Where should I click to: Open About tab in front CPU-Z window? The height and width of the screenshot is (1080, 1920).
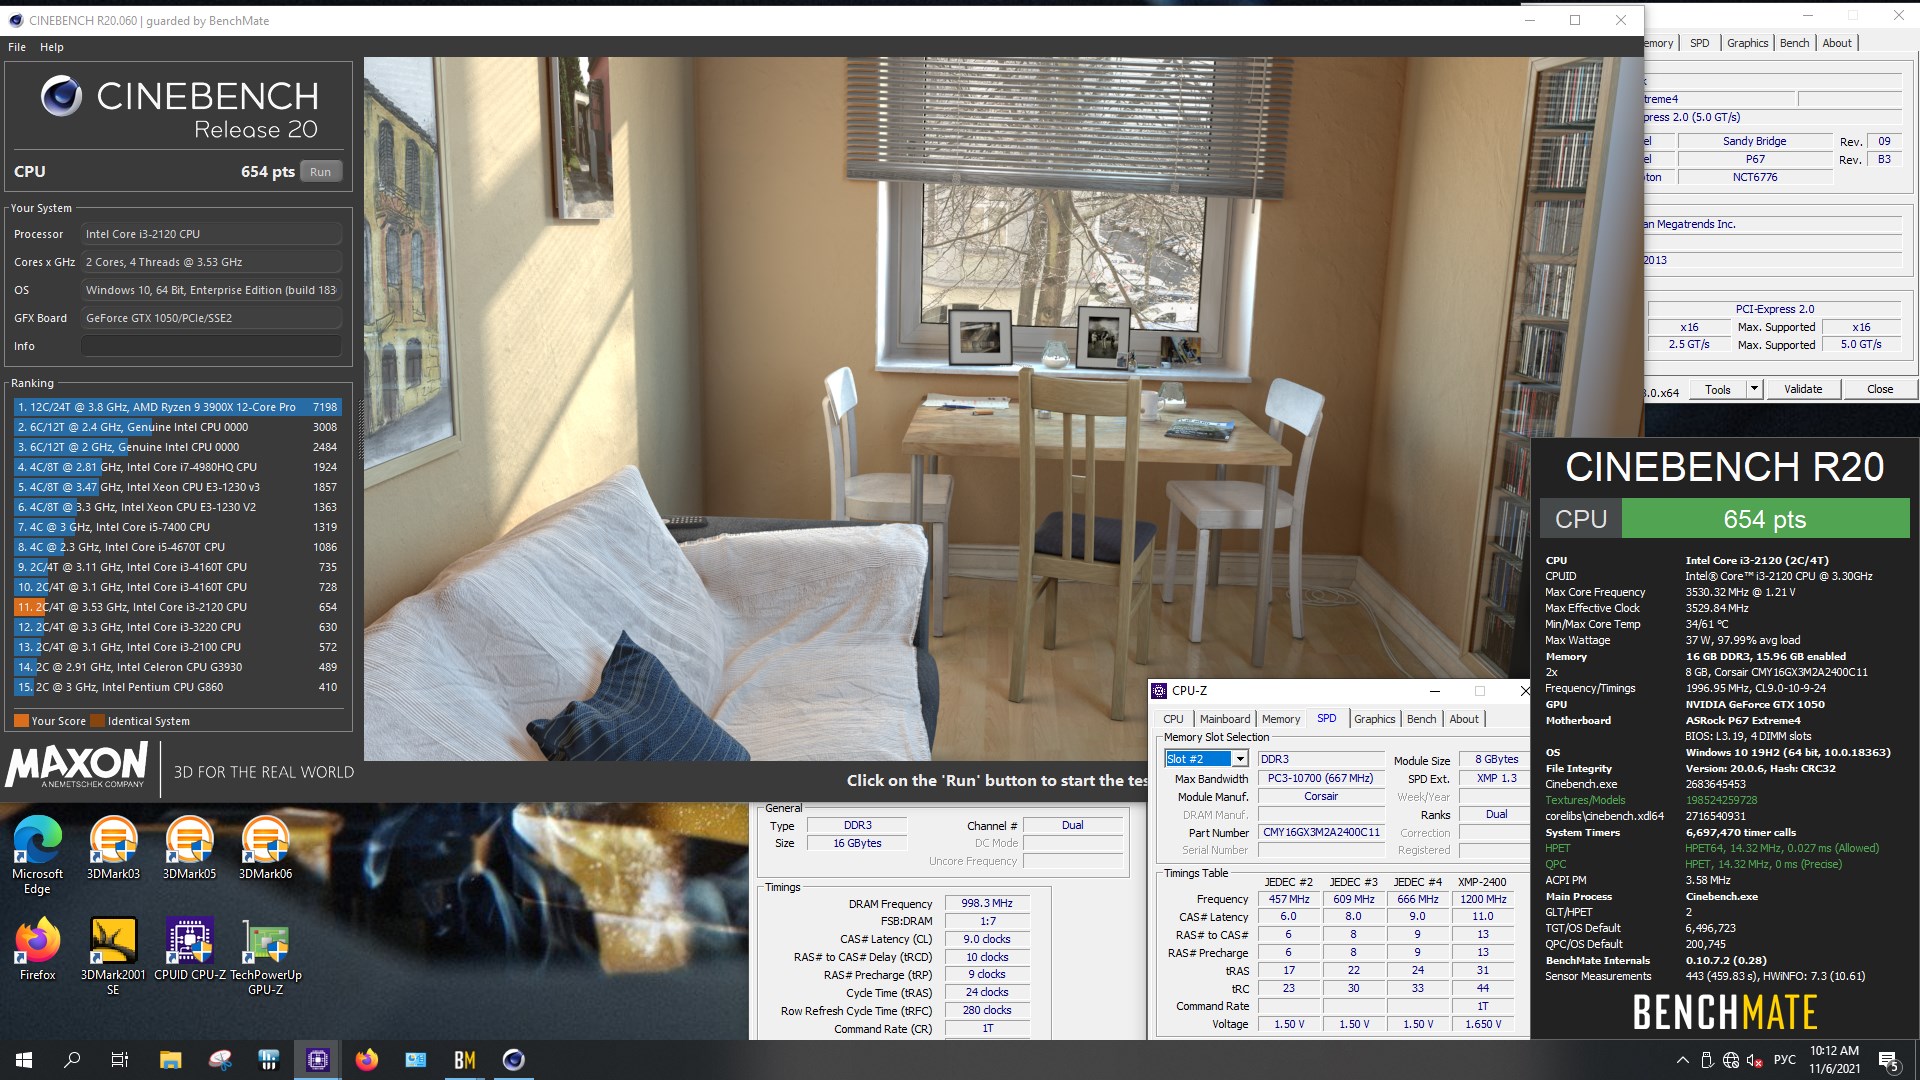point(1464,719)
